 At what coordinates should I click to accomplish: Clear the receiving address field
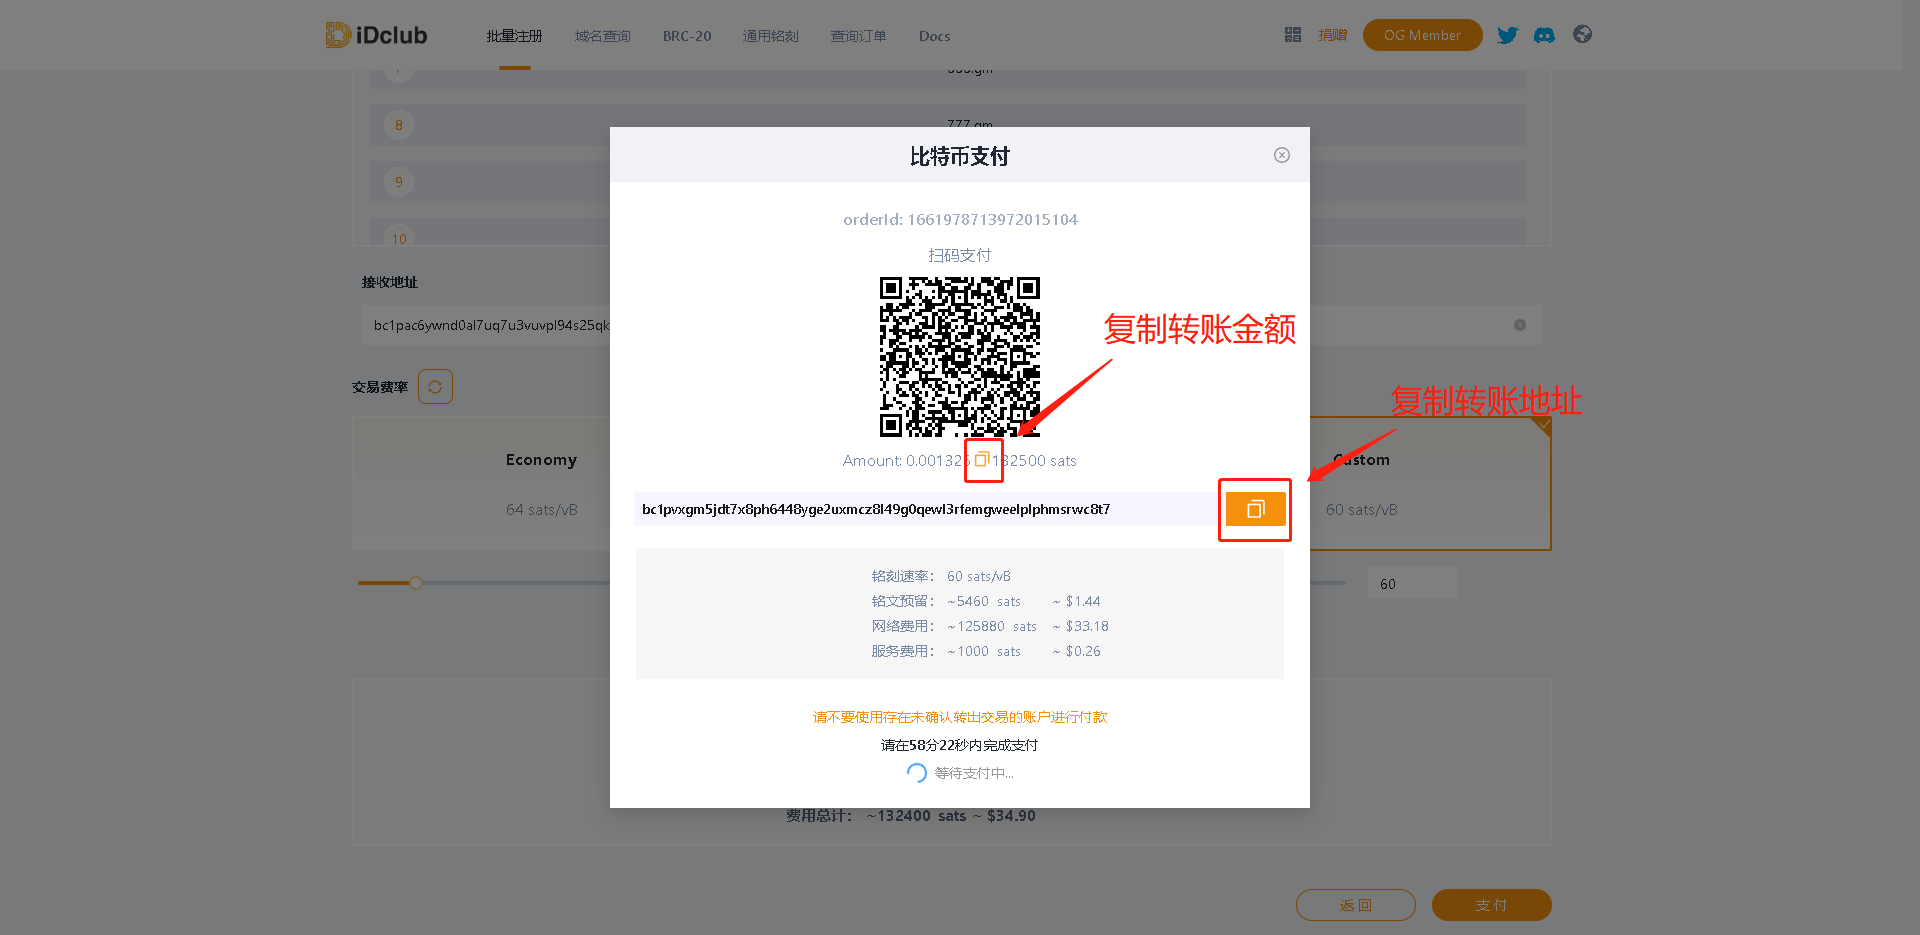point(1520,325)
